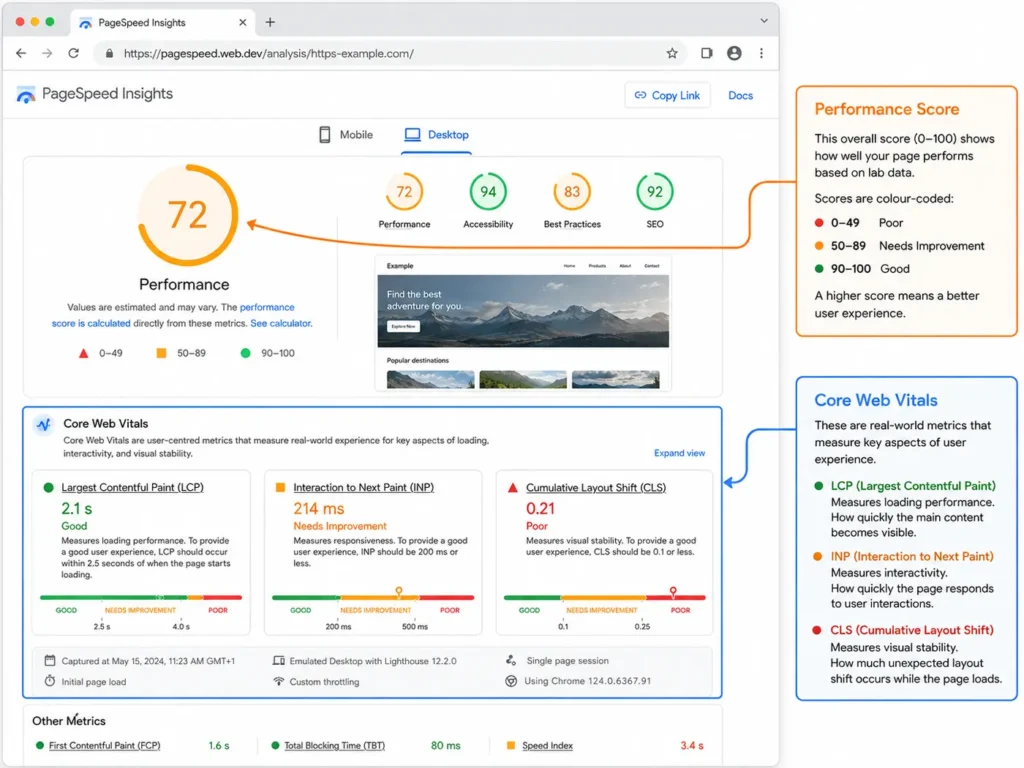Click the Other Metrics heading

[x=69, y=720]
